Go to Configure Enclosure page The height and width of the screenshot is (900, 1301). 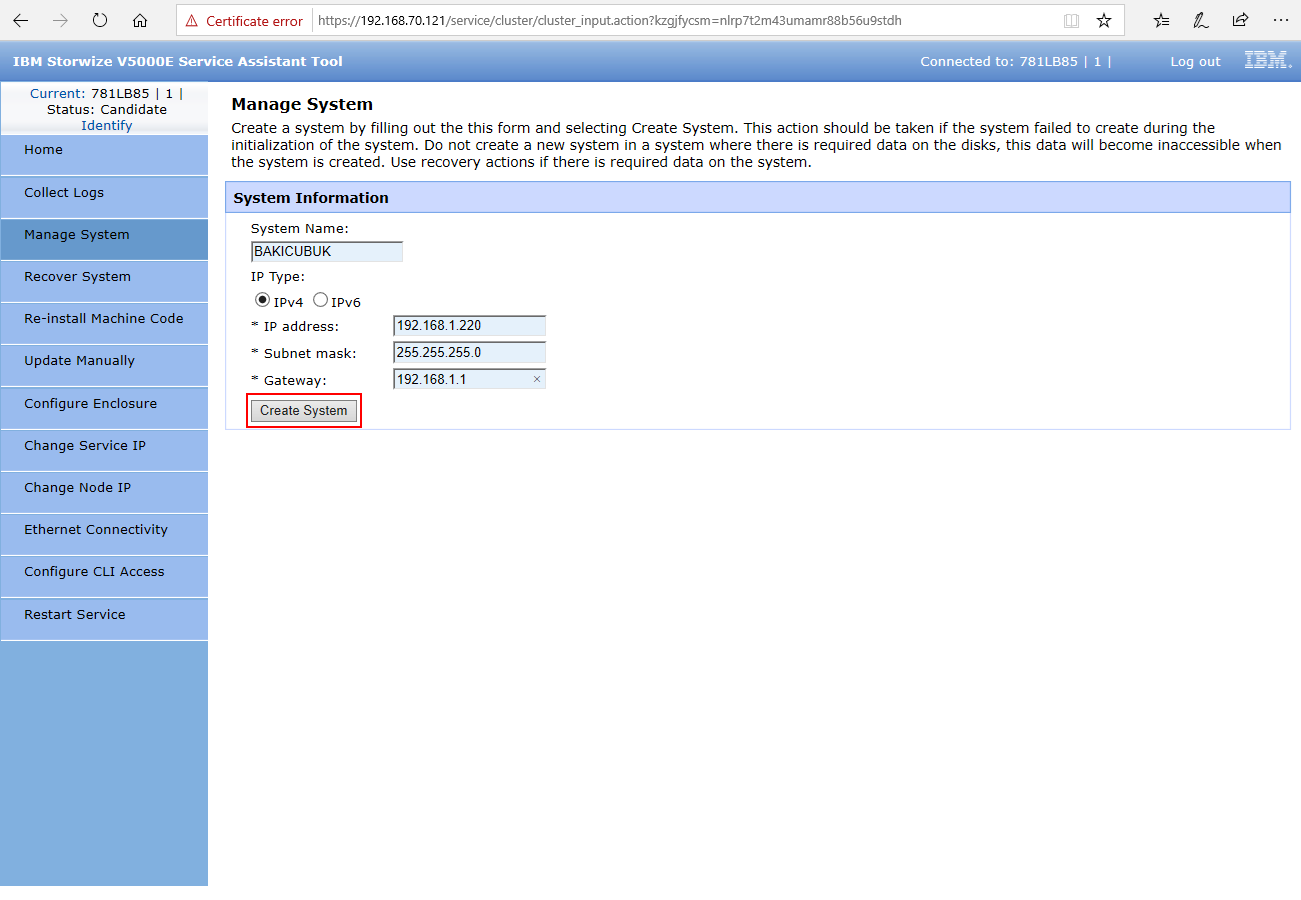click(90, 404)
